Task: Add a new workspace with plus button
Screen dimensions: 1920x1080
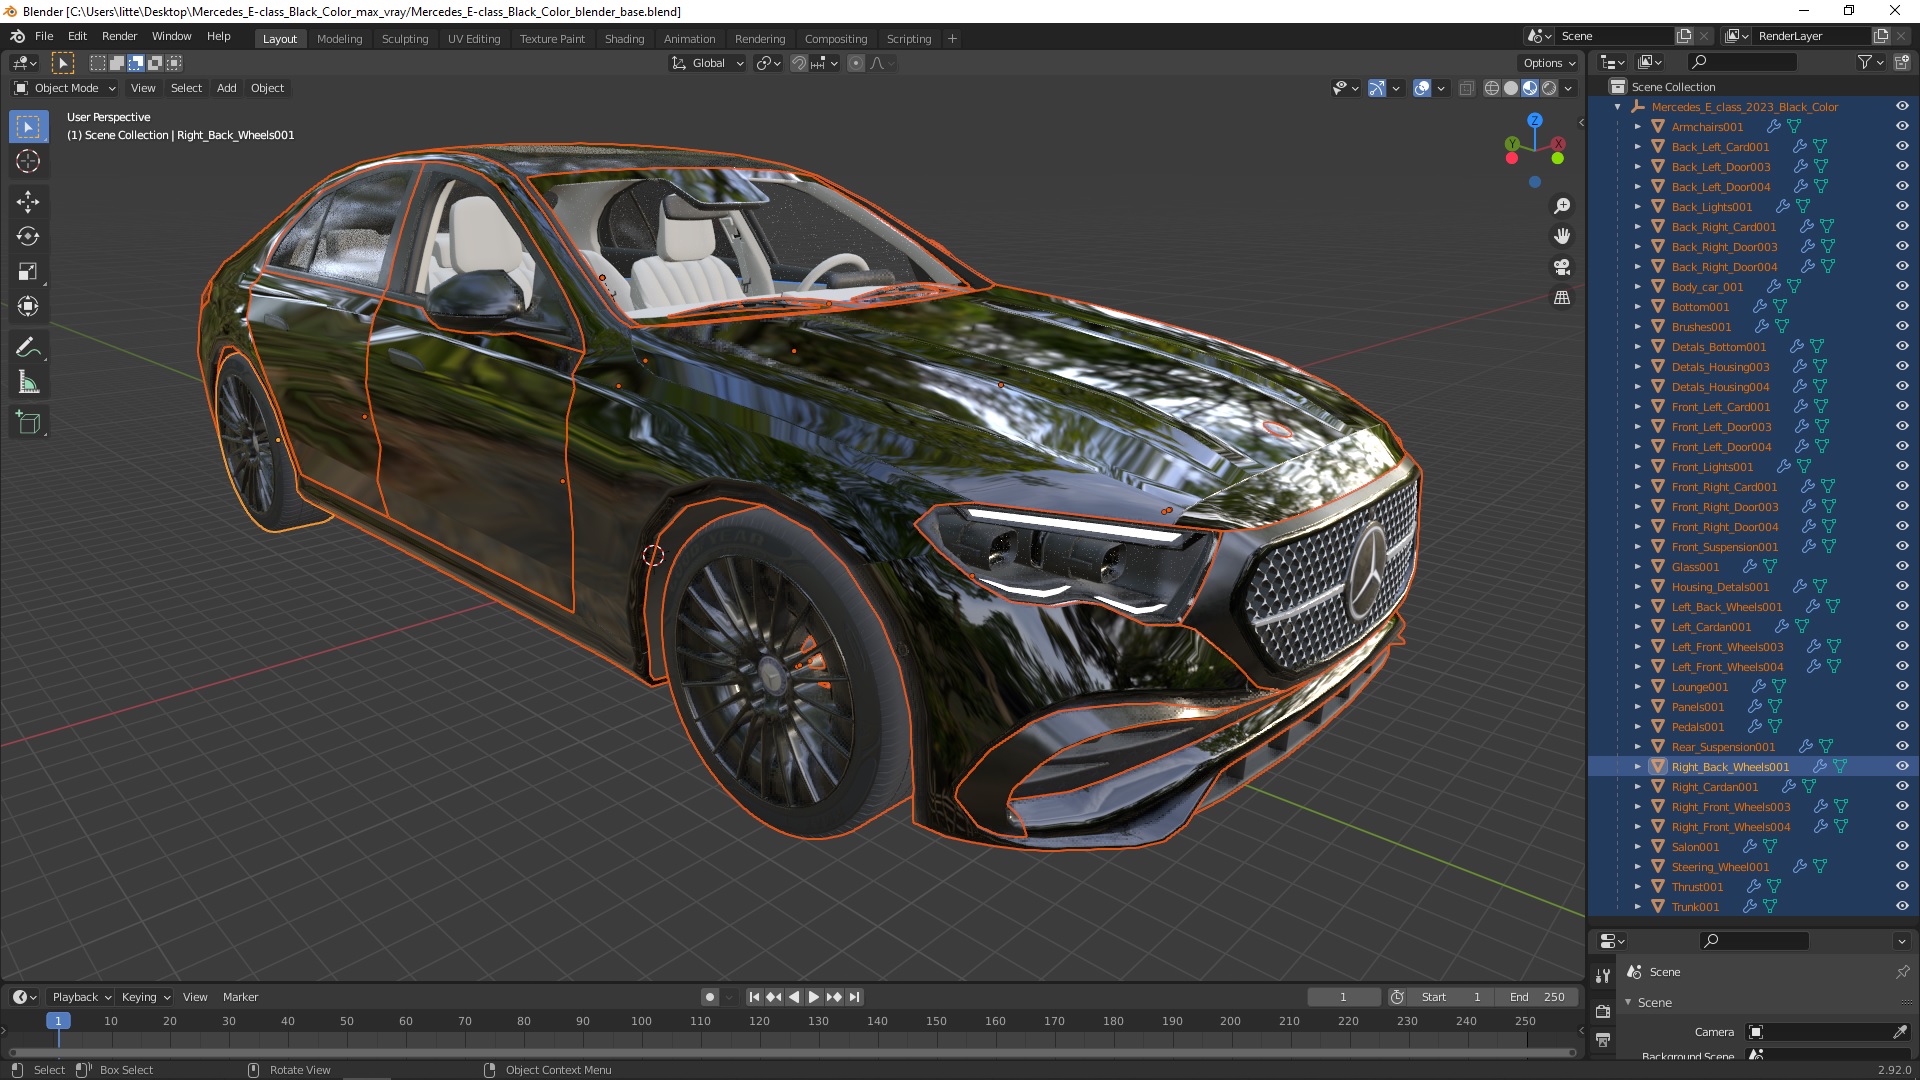Action: click(952, 39)
